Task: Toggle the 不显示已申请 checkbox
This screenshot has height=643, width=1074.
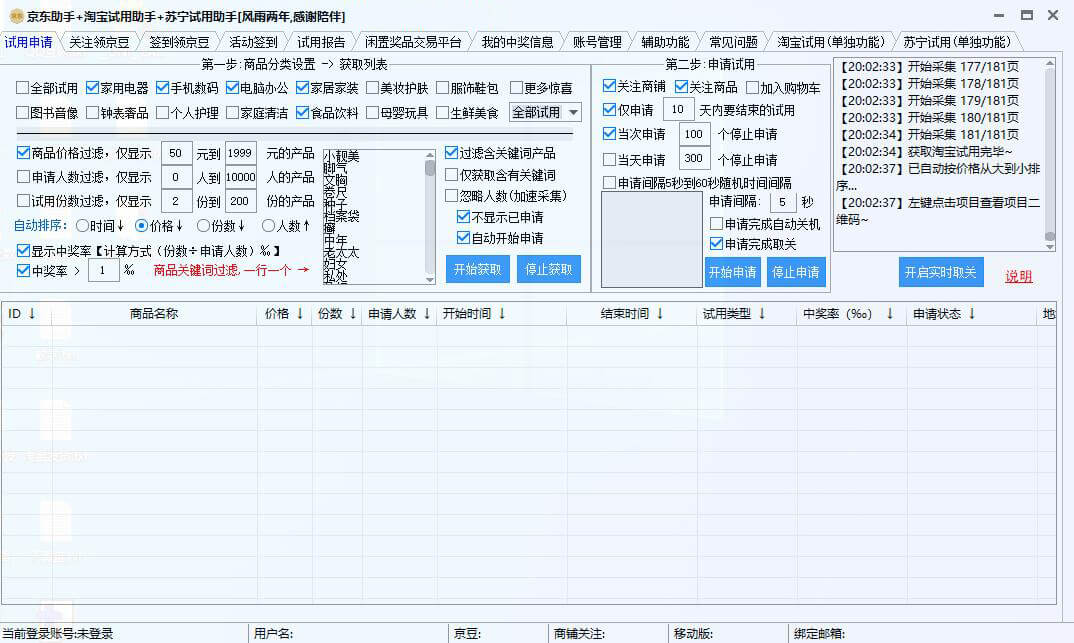Action: coord(464,217)
